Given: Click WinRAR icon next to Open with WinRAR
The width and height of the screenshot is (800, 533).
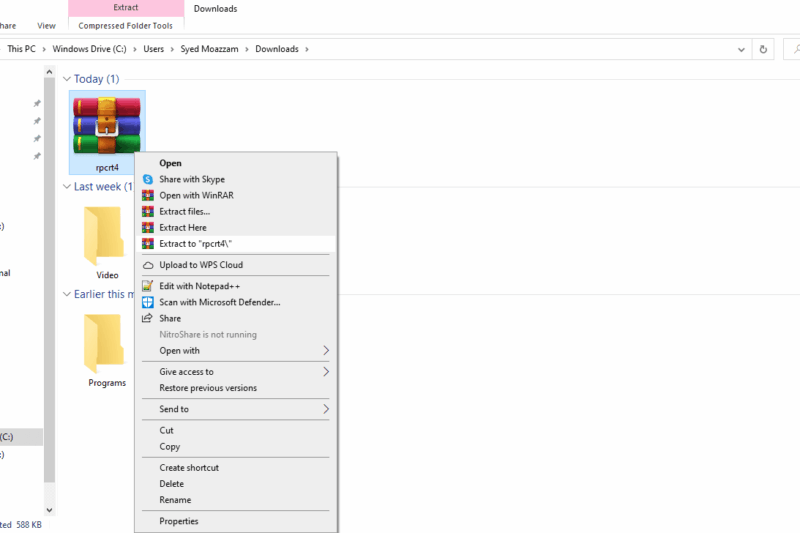Looking at the screenshot, I should coord(147,195).
